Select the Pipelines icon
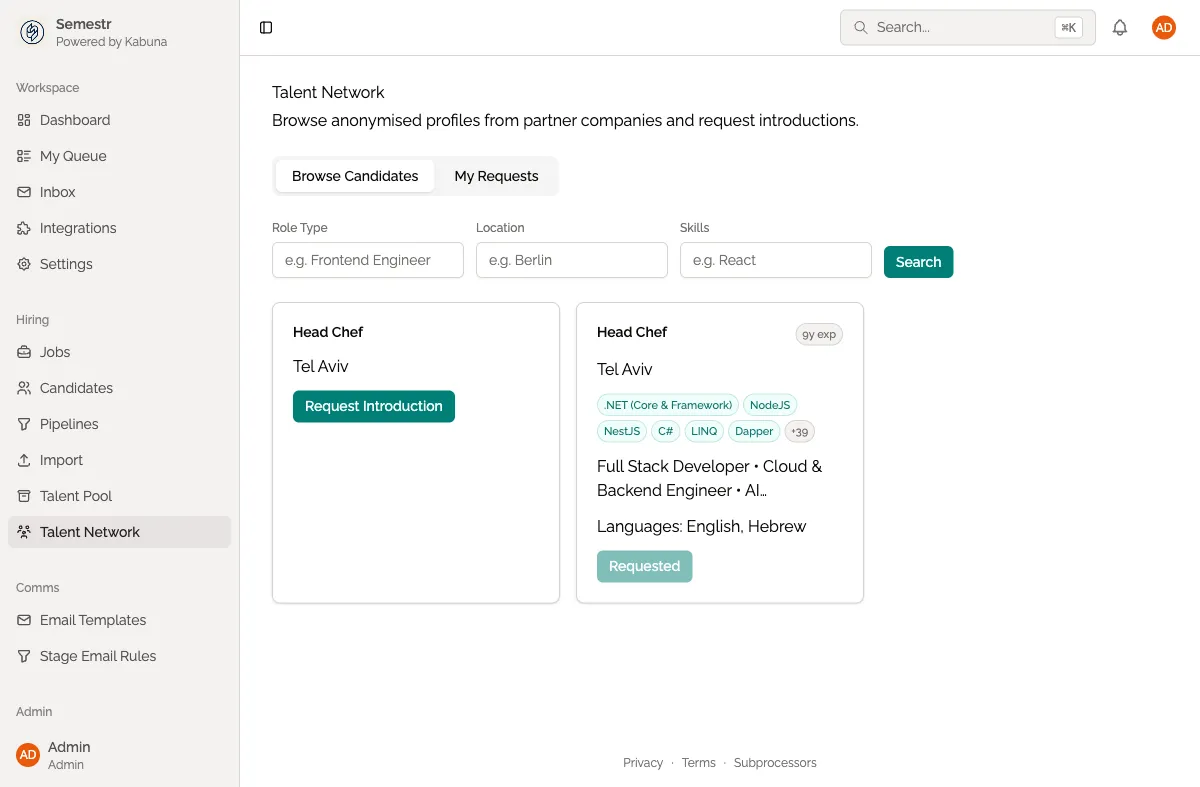Viewport: 1200px width, 787px height. click(23, 424)
